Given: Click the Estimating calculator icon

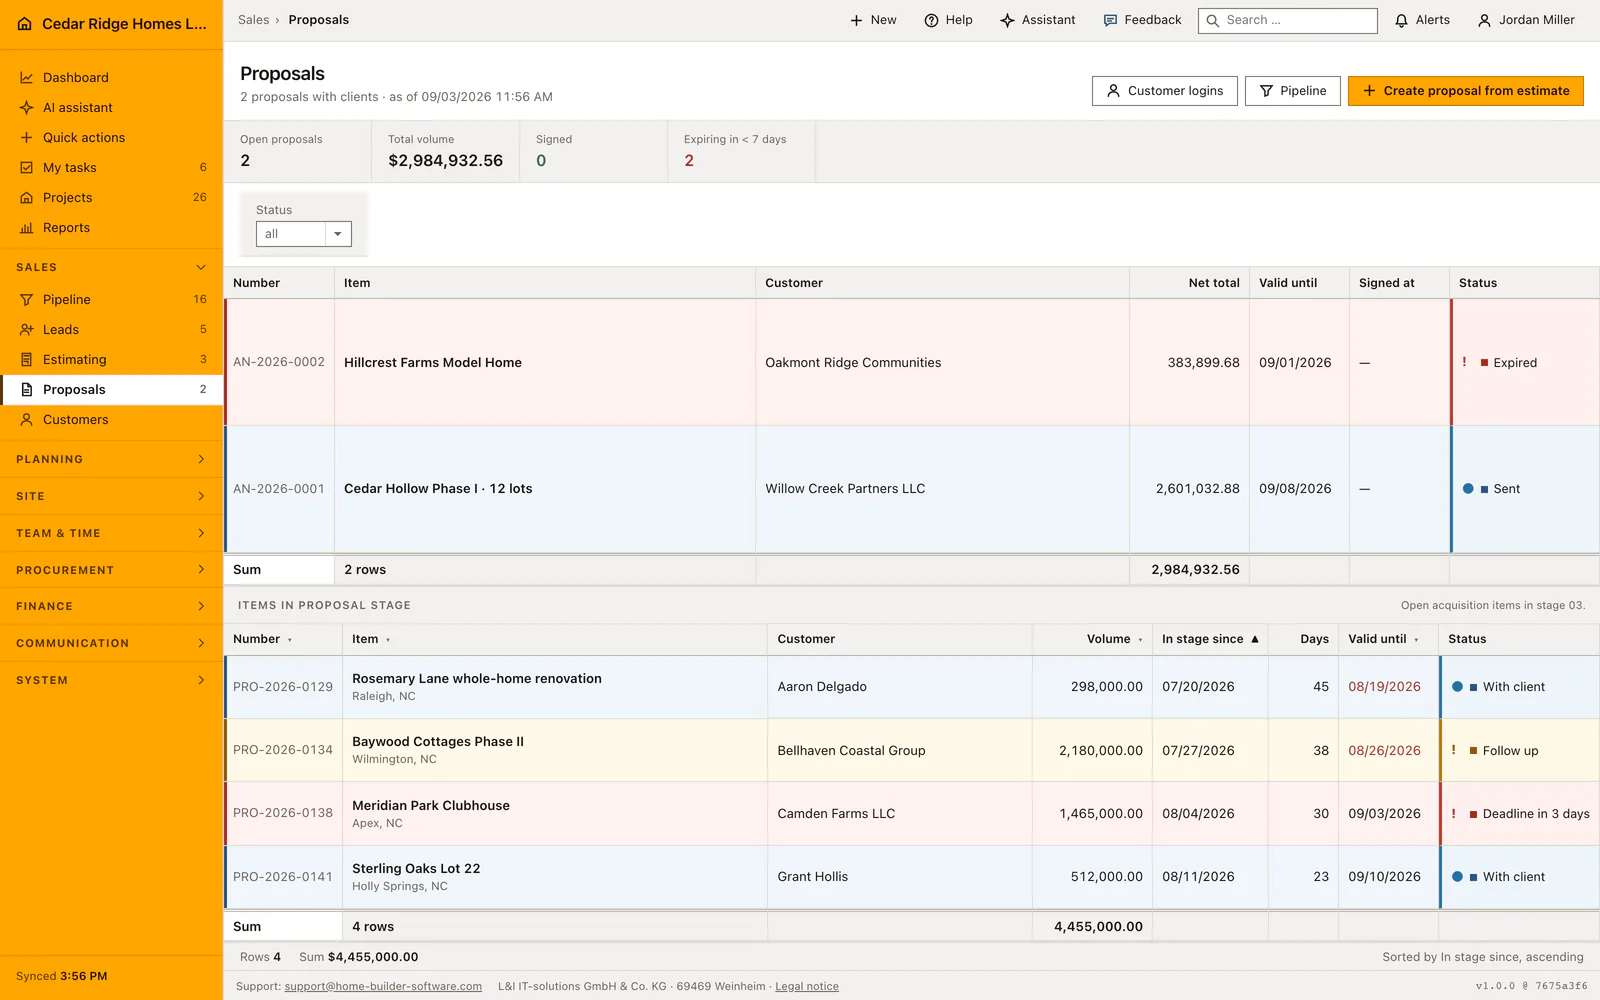Looking at the screenshot, I should tap(27, 360).
